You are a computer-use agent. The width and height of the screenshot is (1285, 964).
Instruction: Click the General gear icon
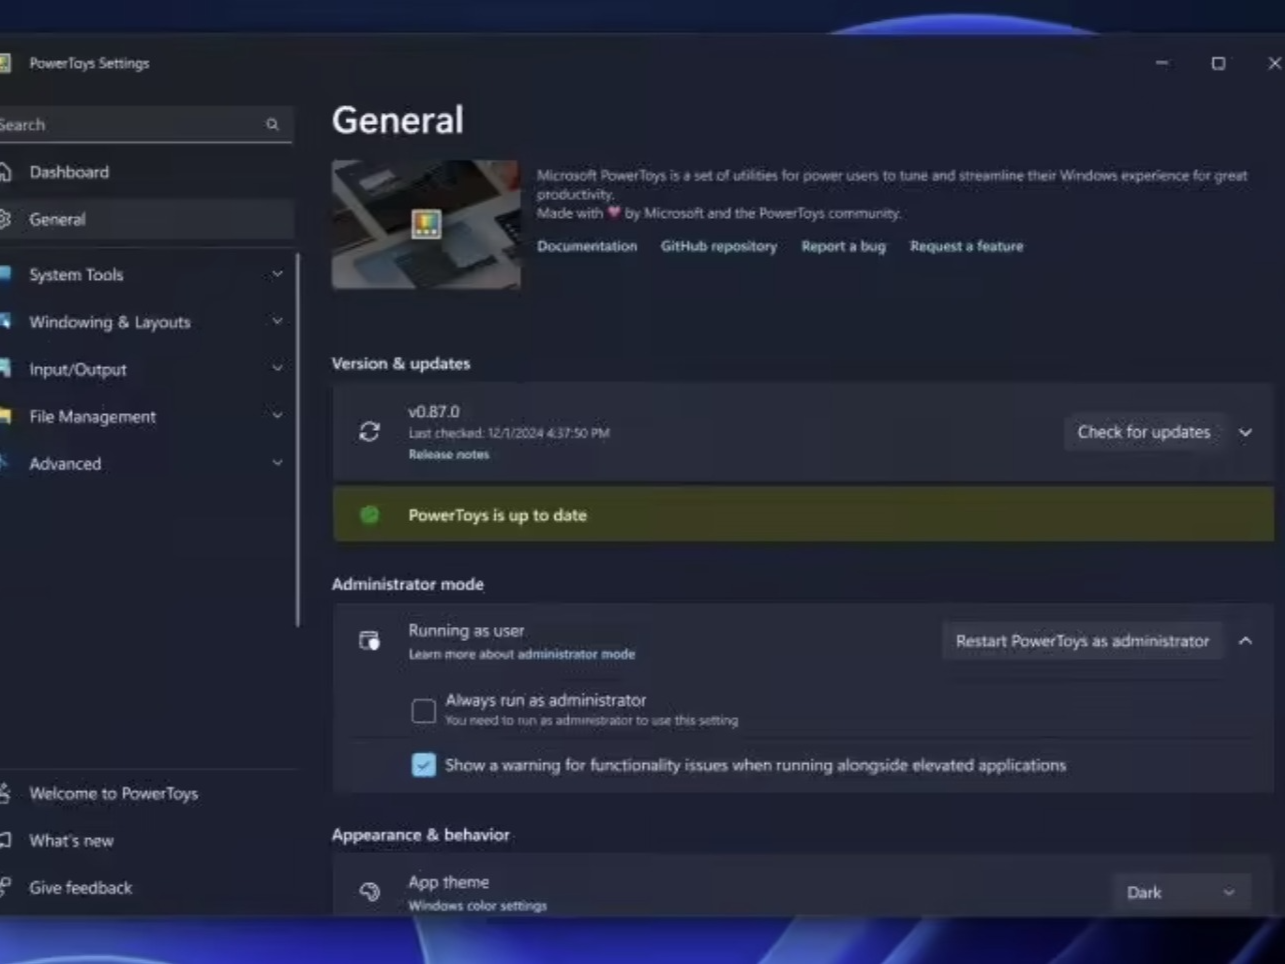pyautogui.click(x=5, y=219)
